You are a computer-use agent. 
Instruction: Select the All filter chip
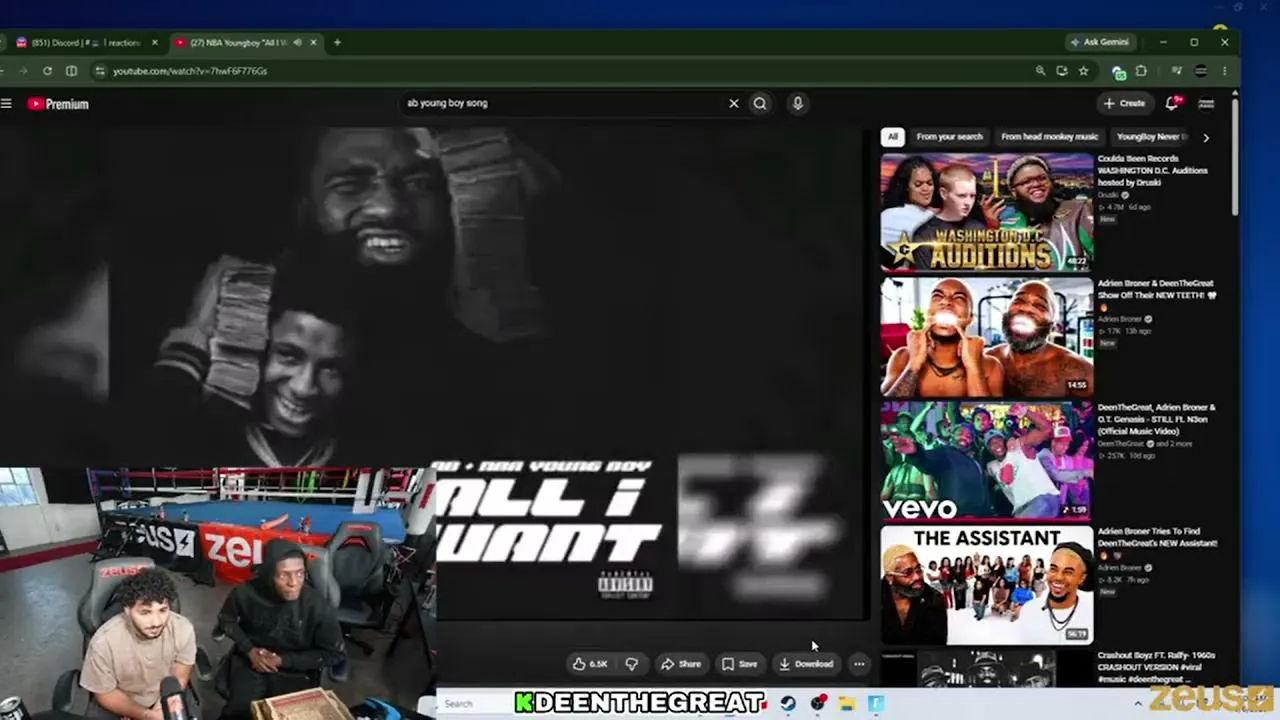(893, 137)
